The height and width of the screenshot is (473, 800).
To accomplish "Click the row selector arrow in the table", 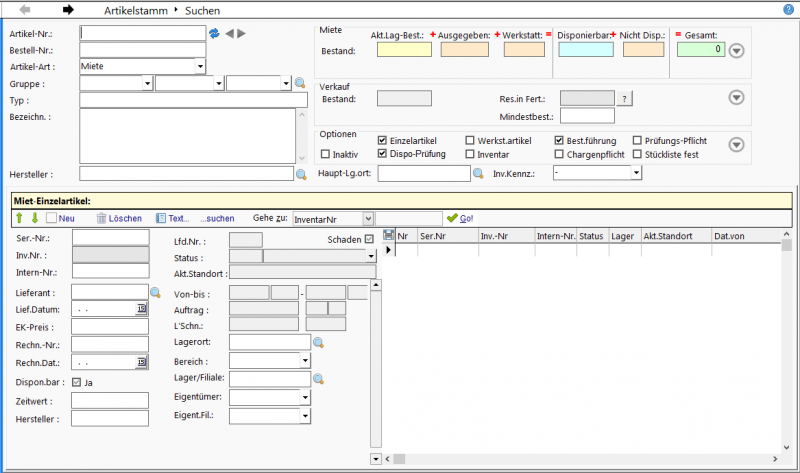I will pyautogui.click(x=388, y=250).
